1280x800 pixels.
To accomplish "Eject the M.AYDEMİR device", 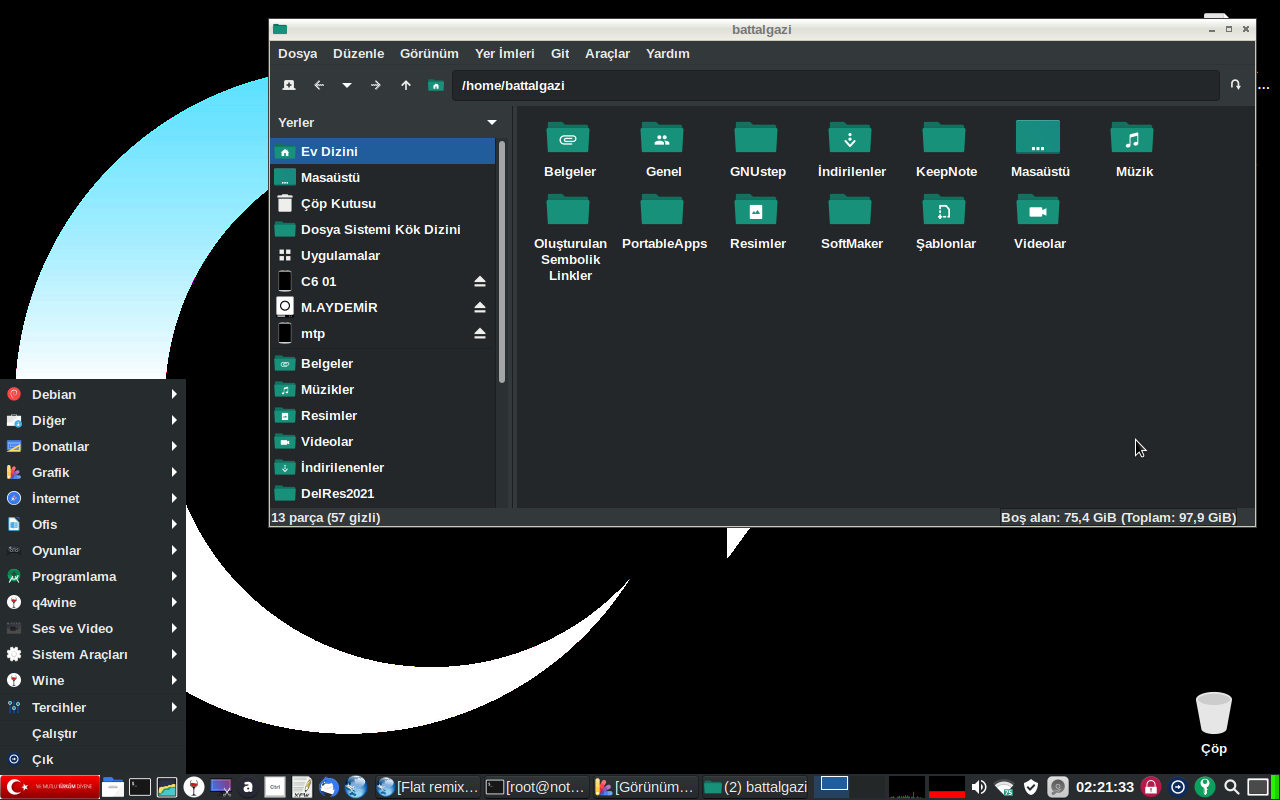I will 480,307.
